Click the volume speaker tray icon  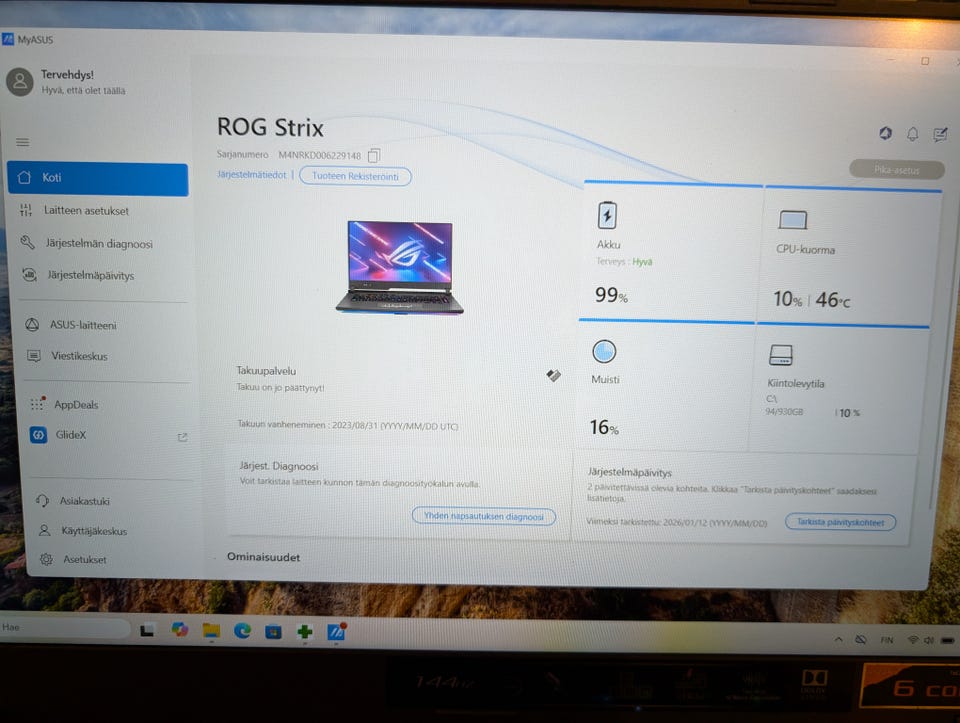(x=929, y=640)
